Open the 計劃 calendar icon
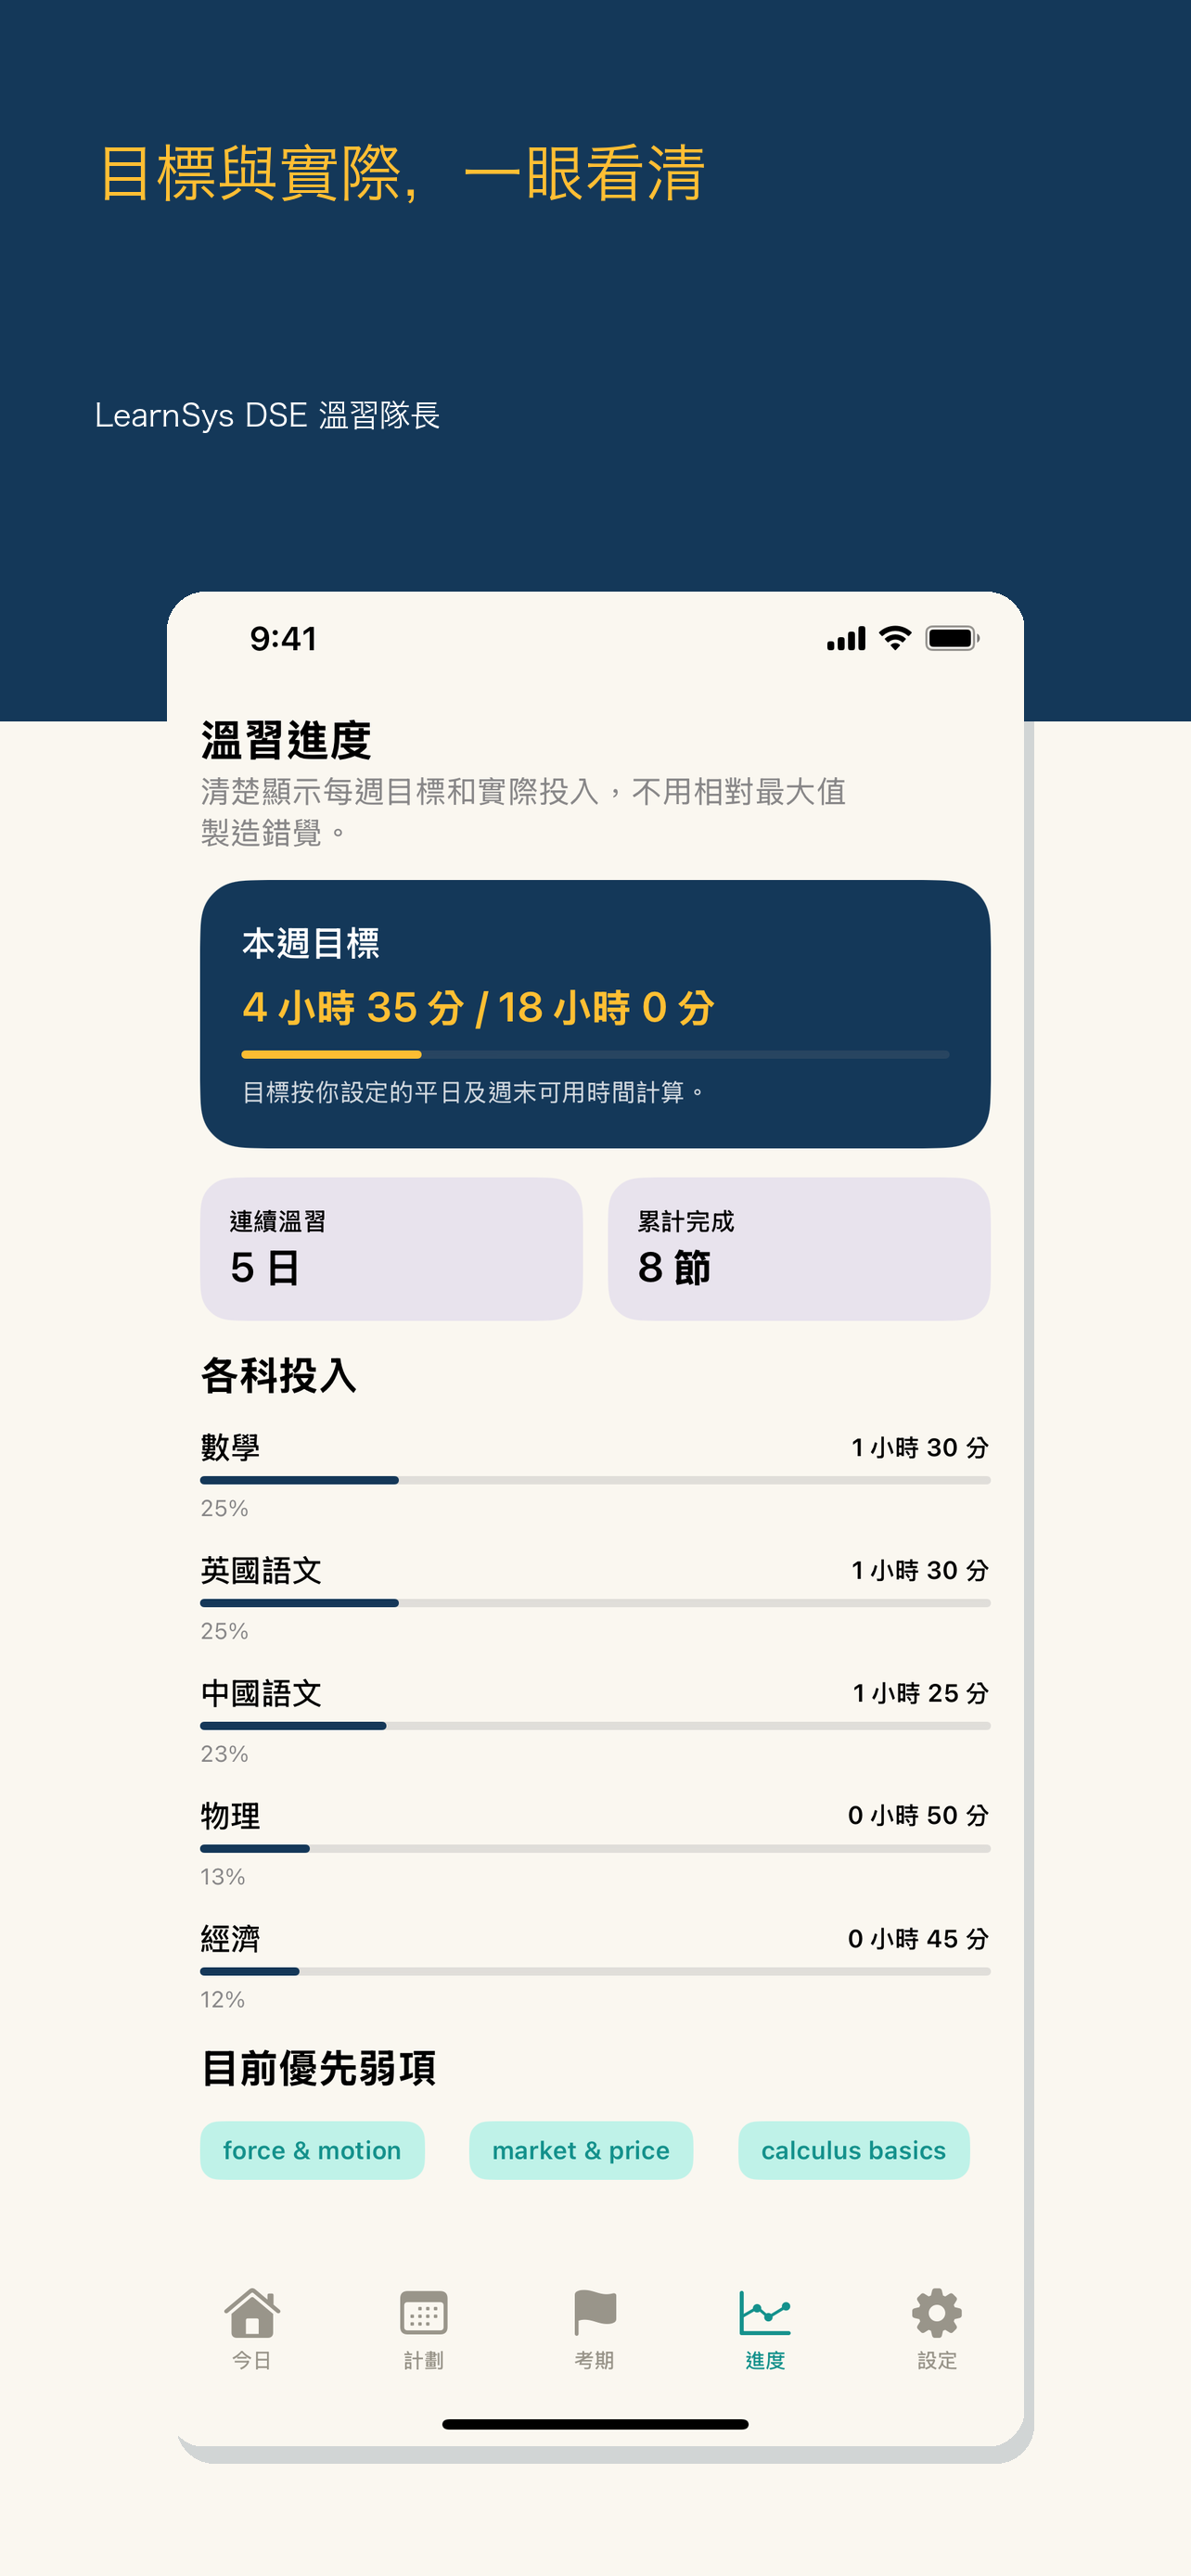The height and width of the screenshot is (2576, 1191). click(423, 2312)
